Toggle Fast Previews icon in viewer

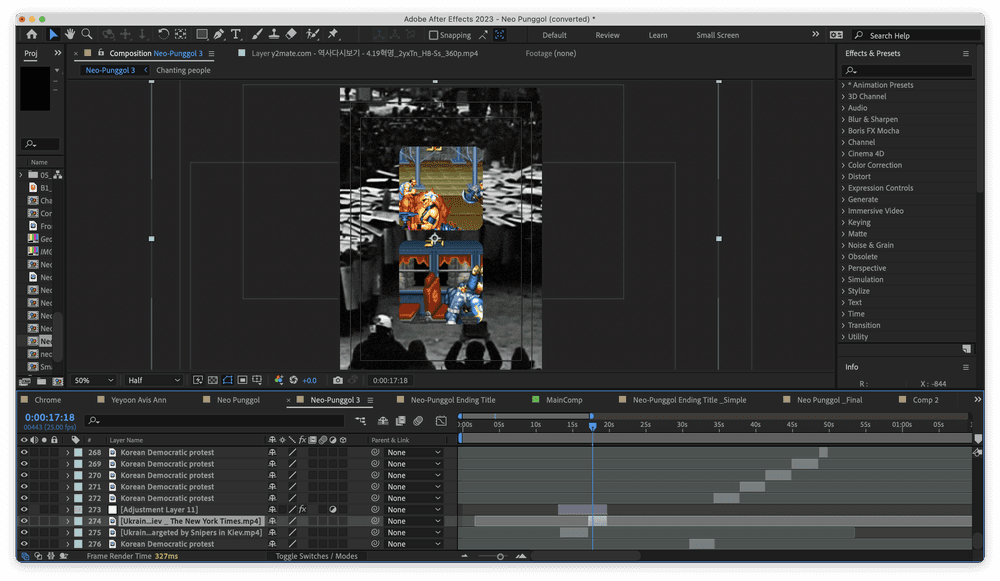point(198,380)
